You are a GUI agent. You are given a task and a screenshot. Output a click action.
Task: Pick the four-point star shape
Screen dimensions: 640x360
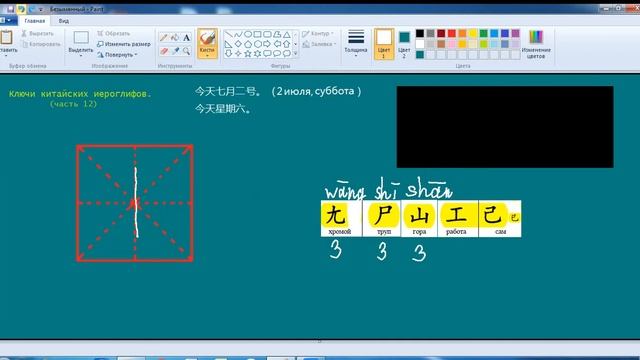point(238,53)
